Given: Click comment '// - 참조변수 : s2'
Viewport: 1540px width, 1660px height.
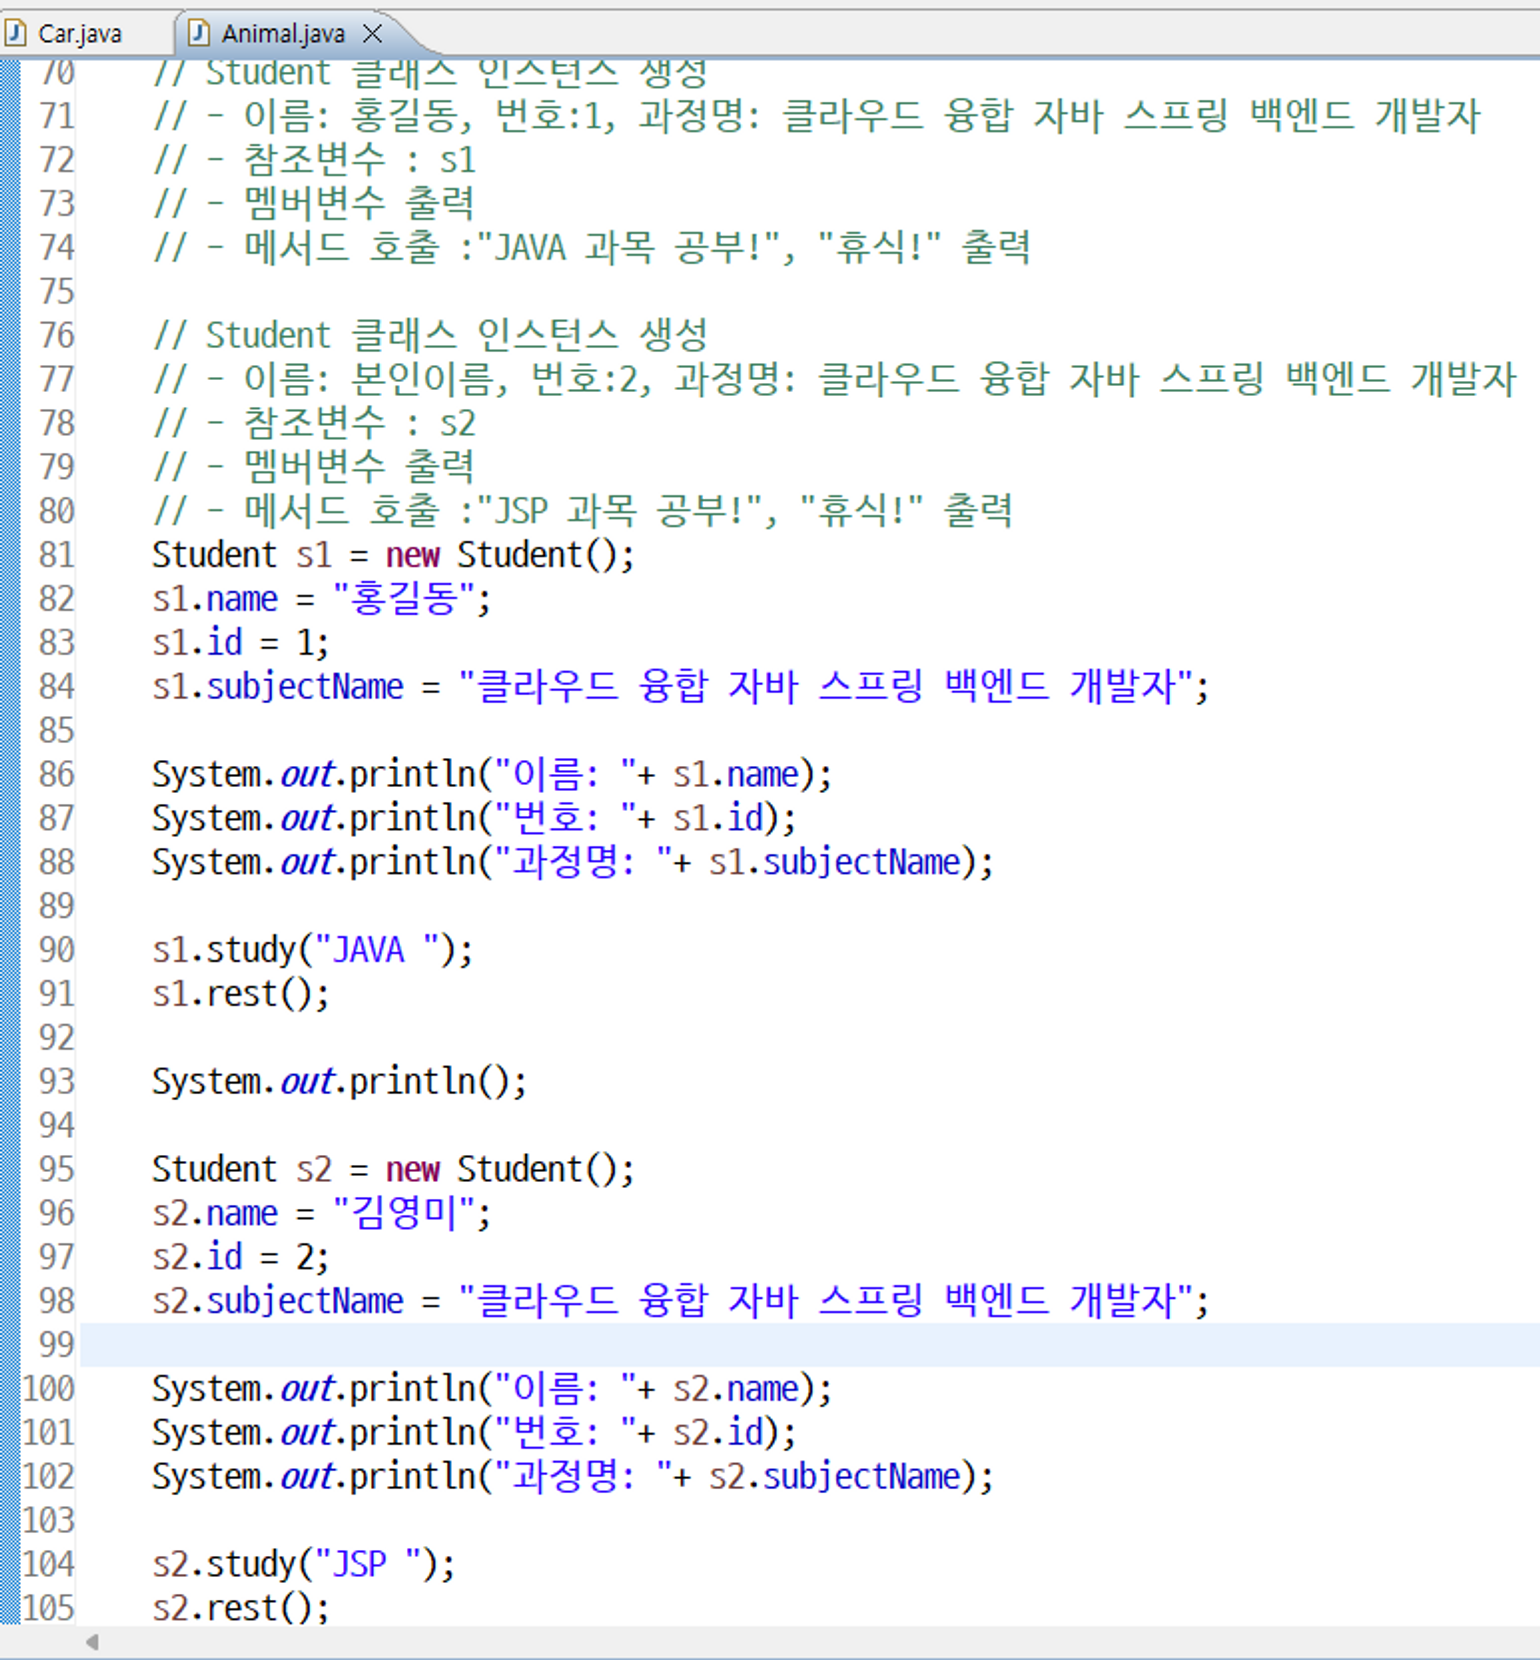Looking at the screenshot, I should (x=314, y=424).
